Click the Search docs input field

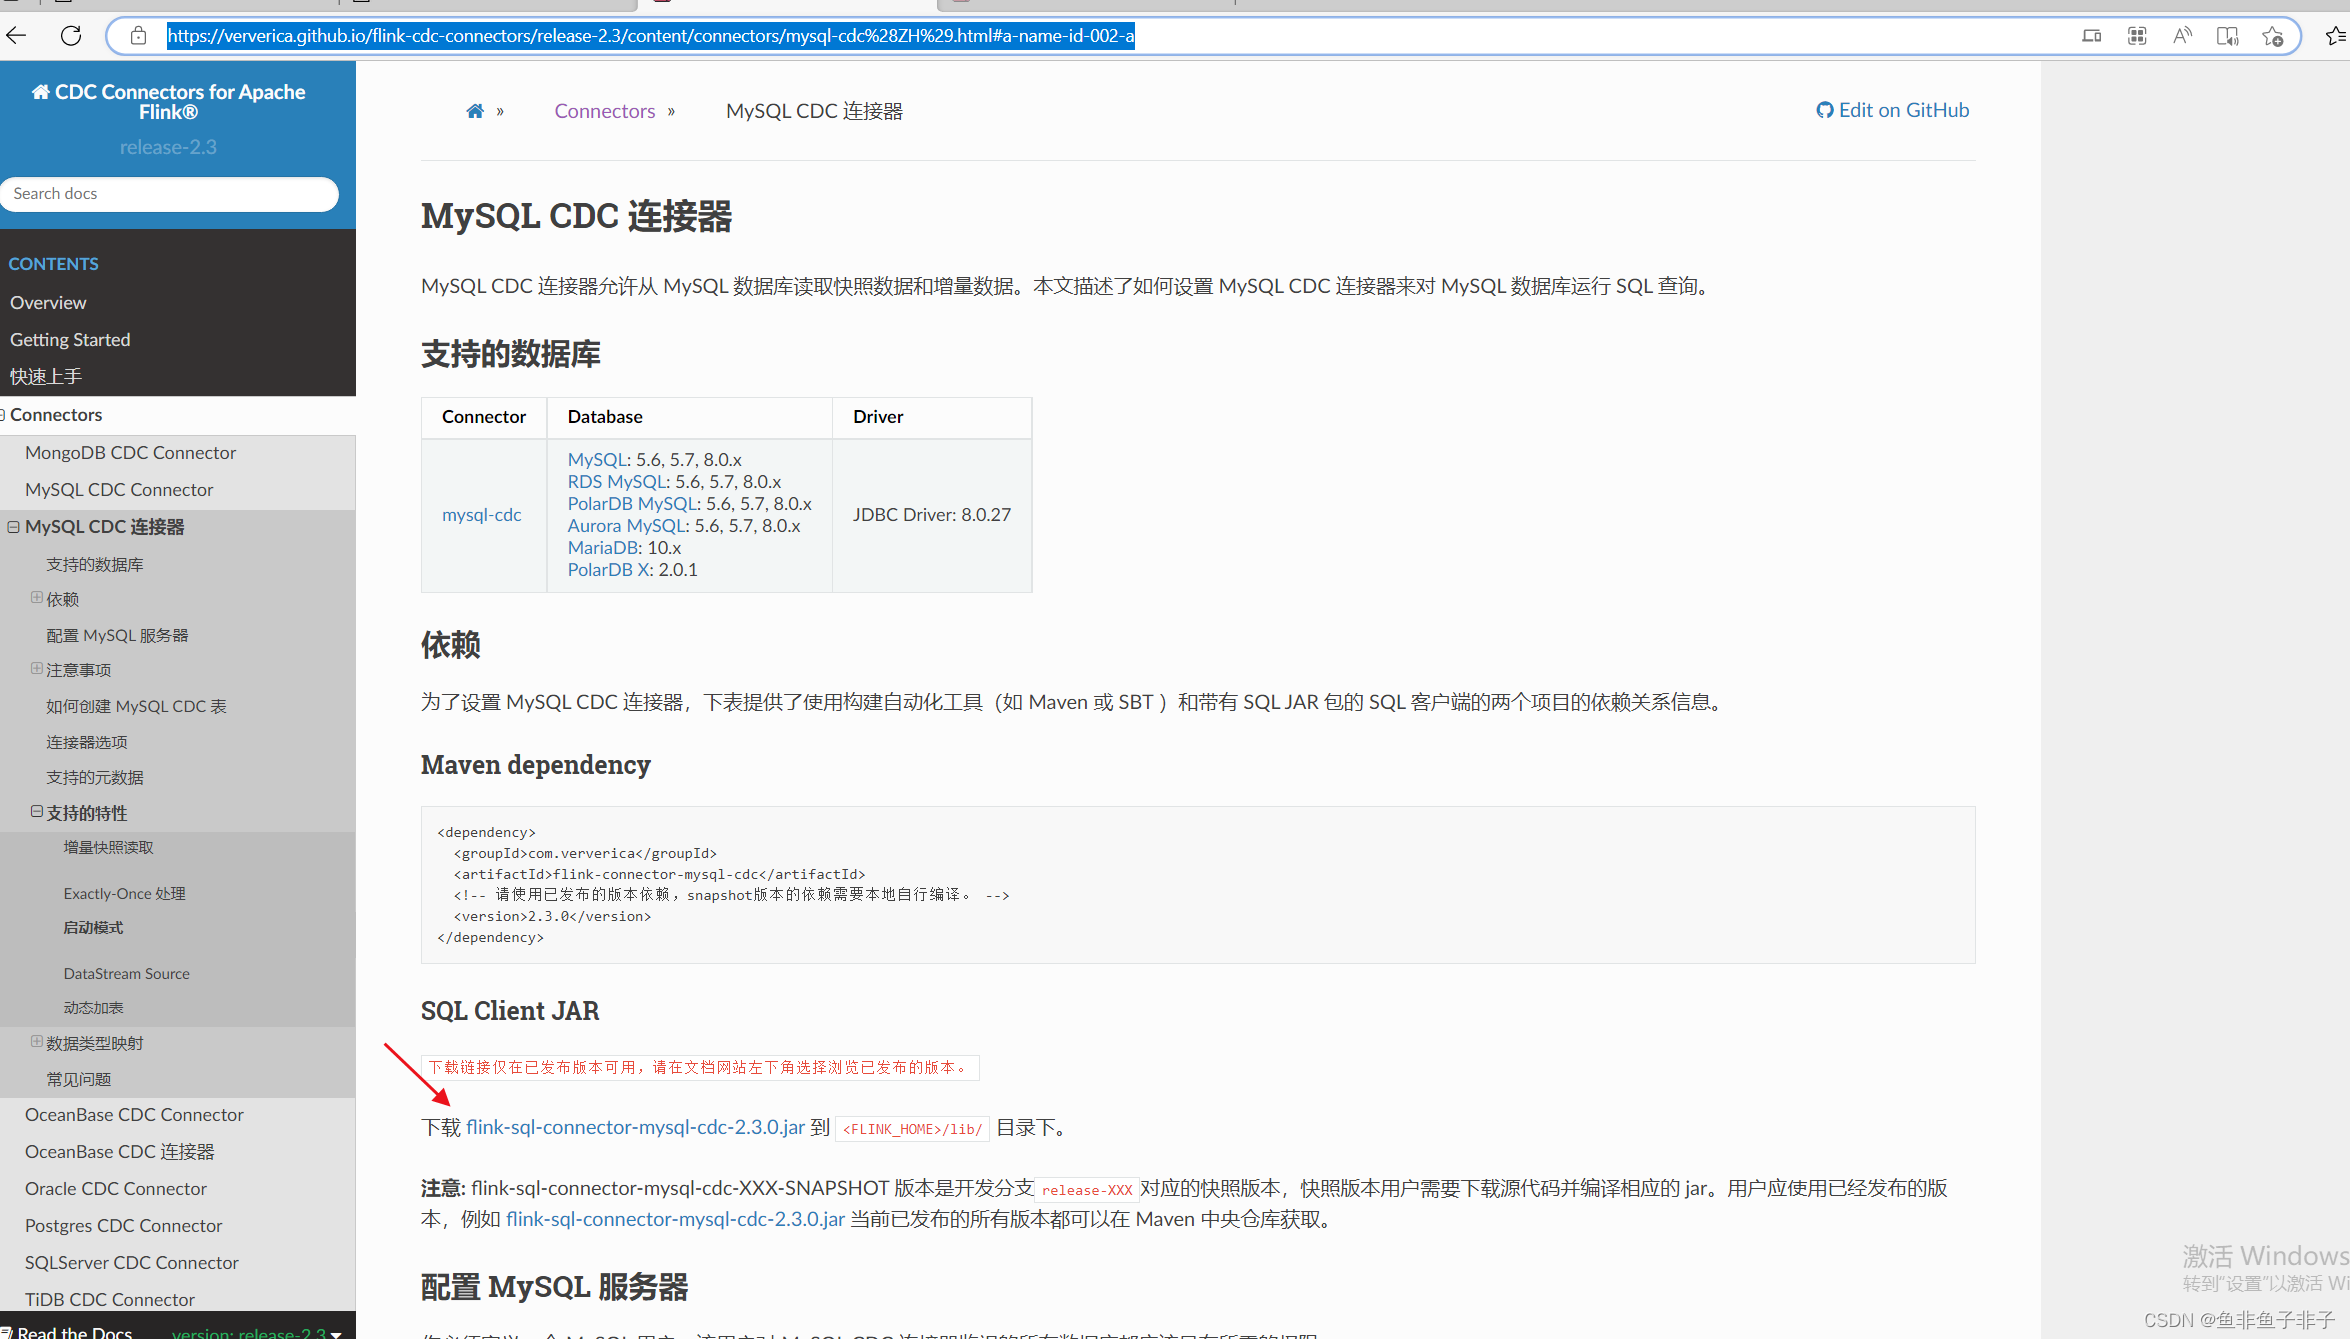169,194
